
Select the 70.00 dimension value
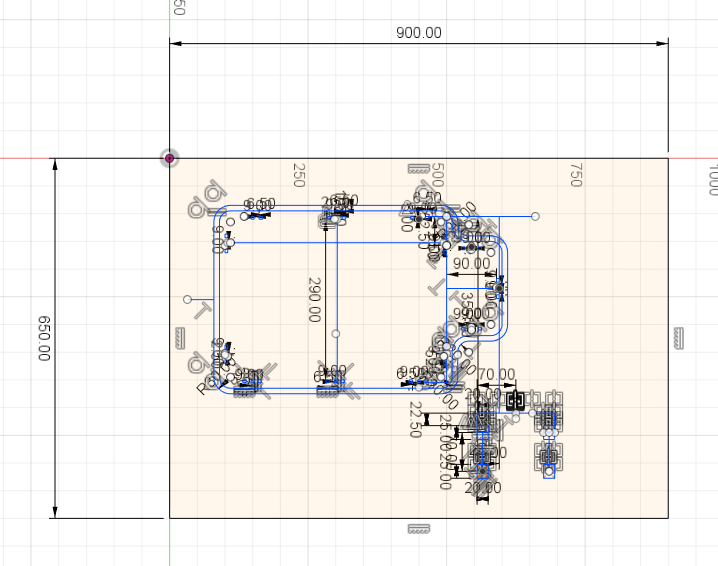click(496, 375)
